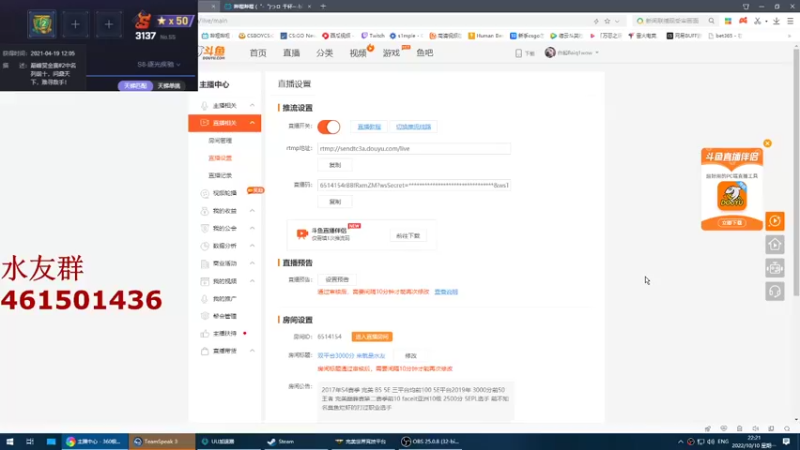Viewport: 800px width, 450px height.
Task: Go to 首页 in top navigation
Action: pos(258,53)
